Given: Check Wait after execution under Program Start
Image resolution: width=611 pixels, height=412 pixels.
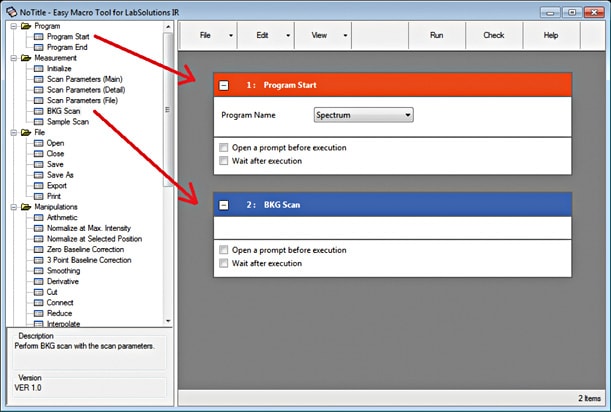Looking at the screenshot, I should [x=223, y=160].
